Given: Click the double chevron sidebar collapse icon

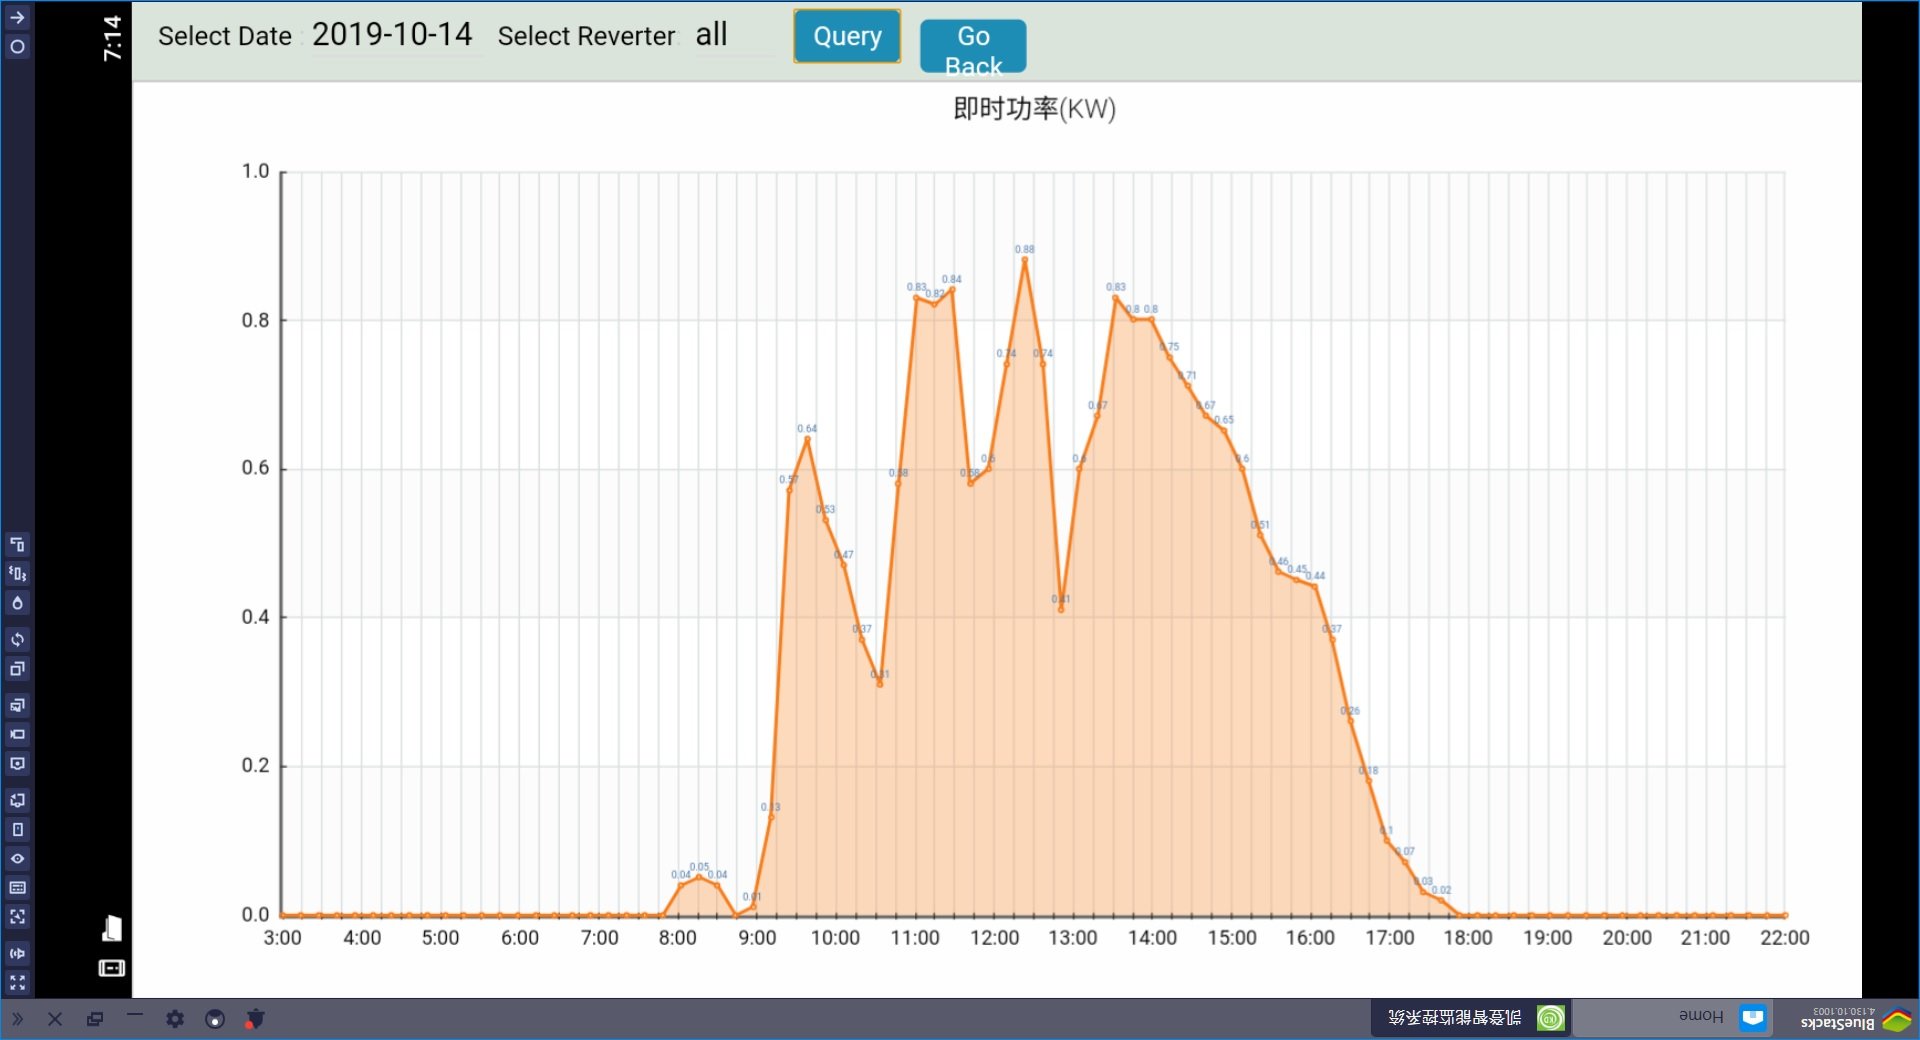Looking at the screenshot, I should point(17,1019).
